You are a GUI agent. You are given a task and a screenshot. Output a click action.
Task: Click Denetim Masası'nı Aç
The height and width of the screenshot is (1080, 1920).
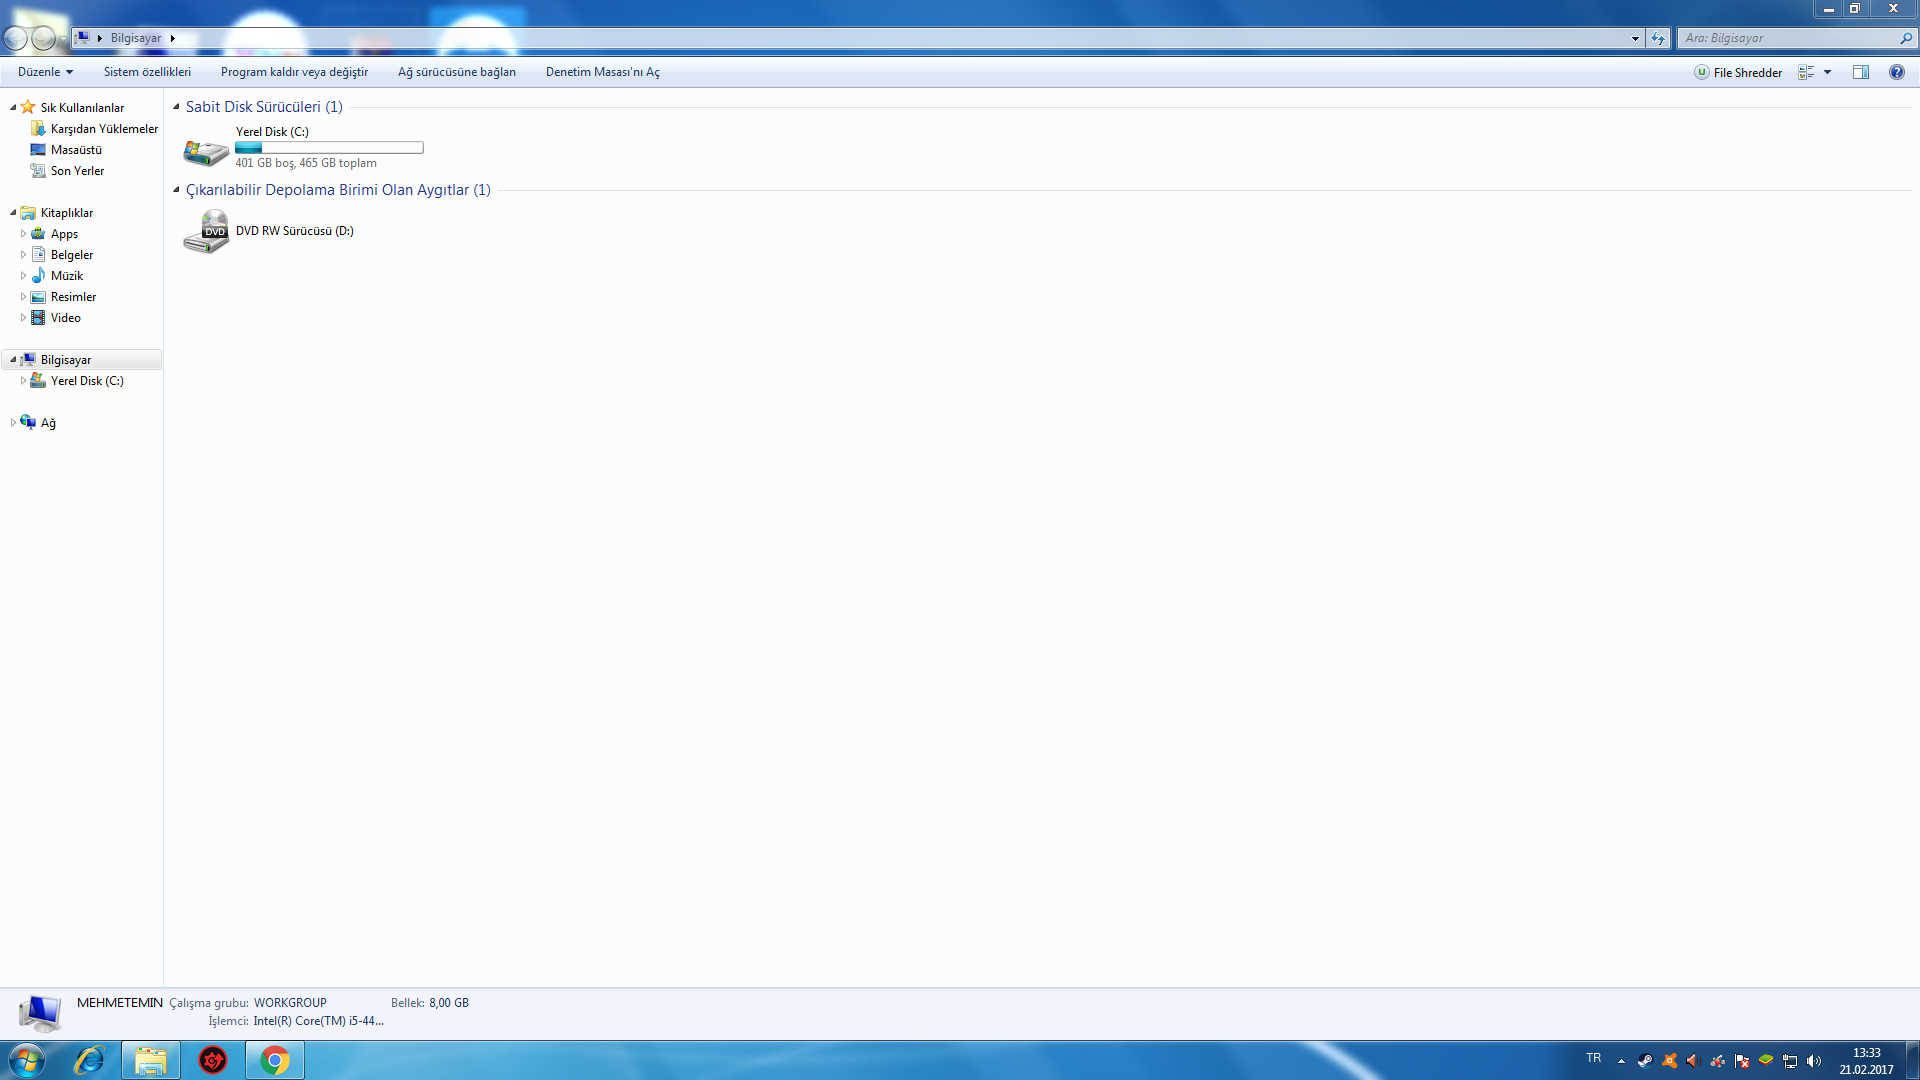coord(603,72)
